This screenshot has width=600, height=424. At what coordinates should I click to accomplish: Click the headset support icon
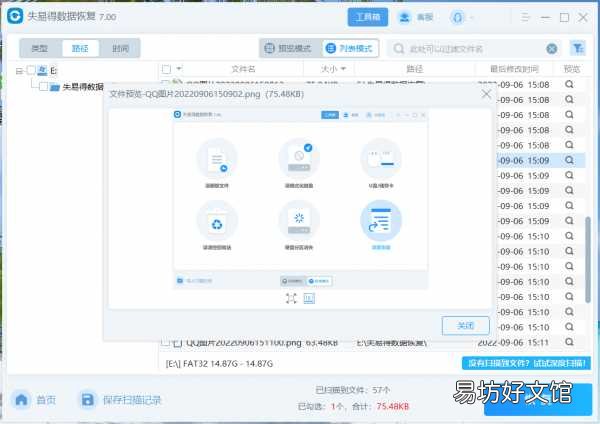click(457, 17)
